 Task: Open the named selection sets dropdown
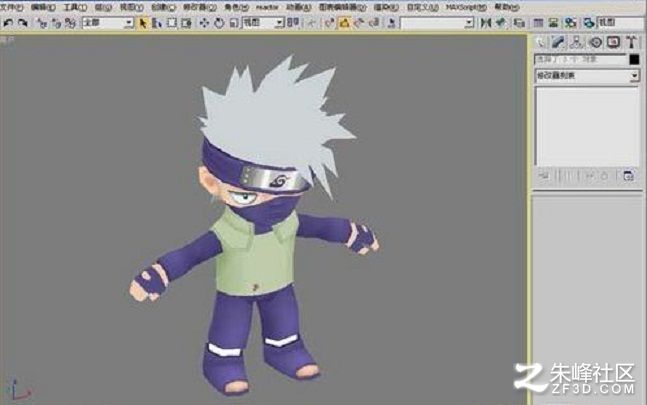click(437, 23)
